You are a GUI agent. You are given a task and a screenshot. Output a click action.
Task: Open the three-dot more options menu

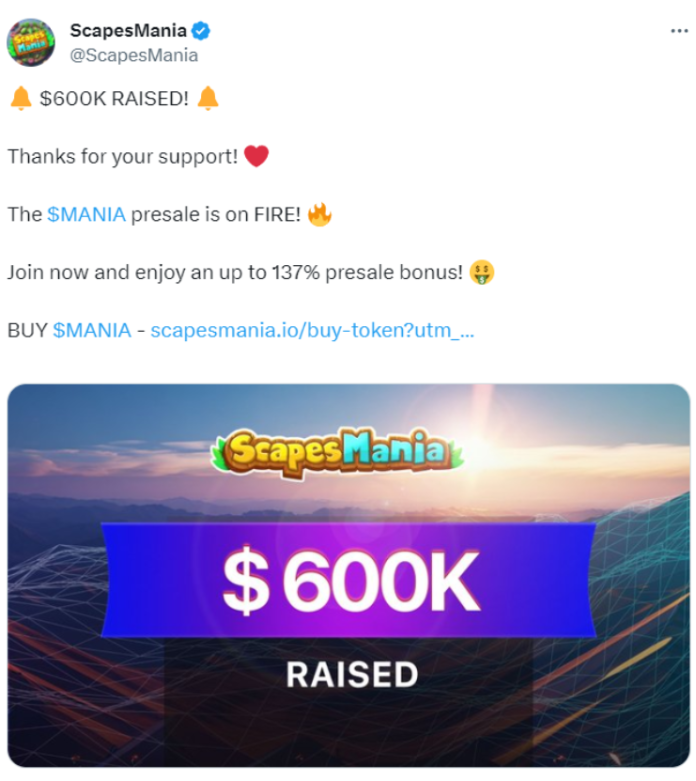[679, 31]
